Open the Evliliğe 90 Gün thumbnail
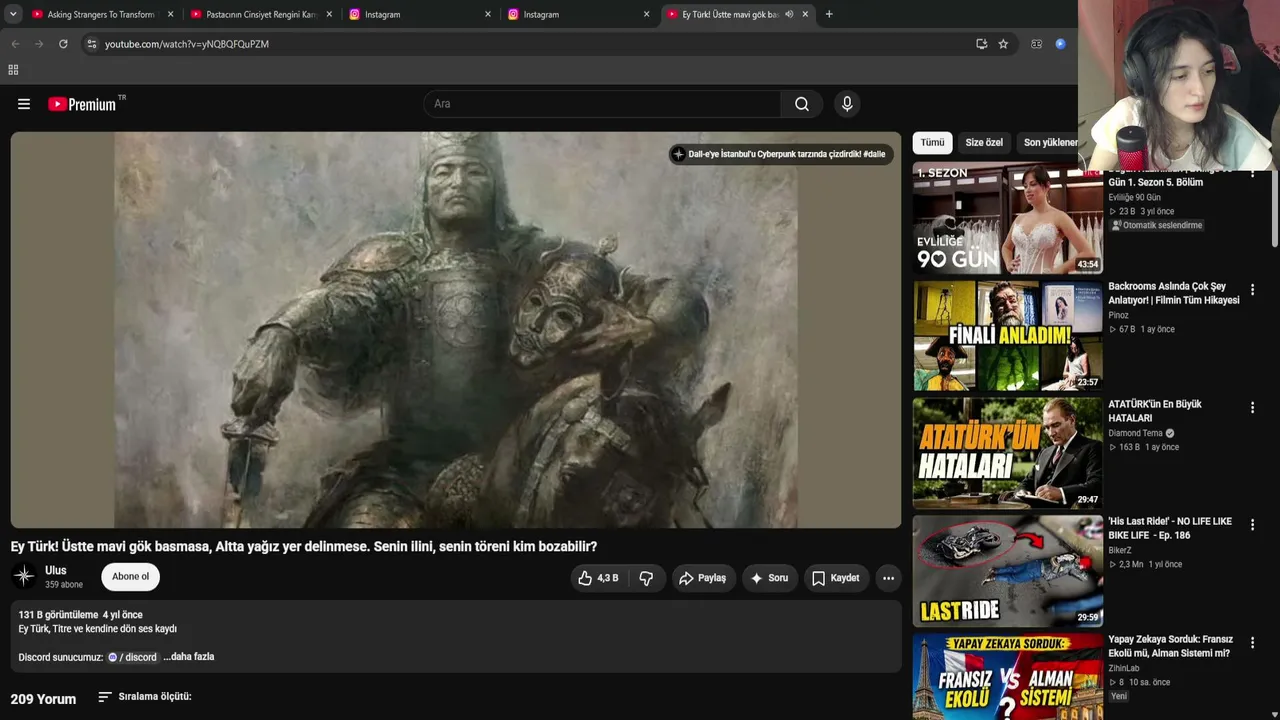Image resolution: width=1280 pixels, height=720 pixels. click(x=1008, y=218)
